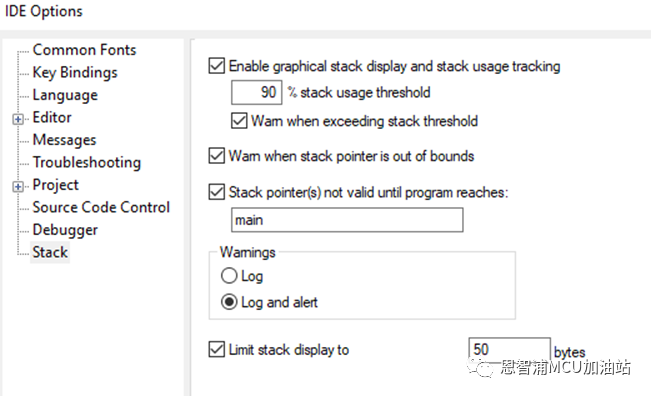
Task: Select the Language options category
Action: pos(65,95)
